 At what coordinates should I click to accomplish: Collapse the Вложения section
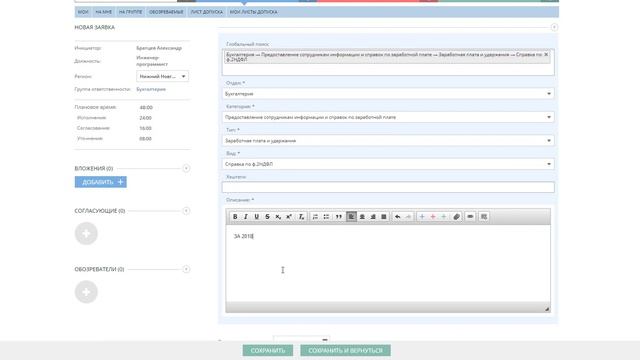pyautogui.click(x=186, y=168)
